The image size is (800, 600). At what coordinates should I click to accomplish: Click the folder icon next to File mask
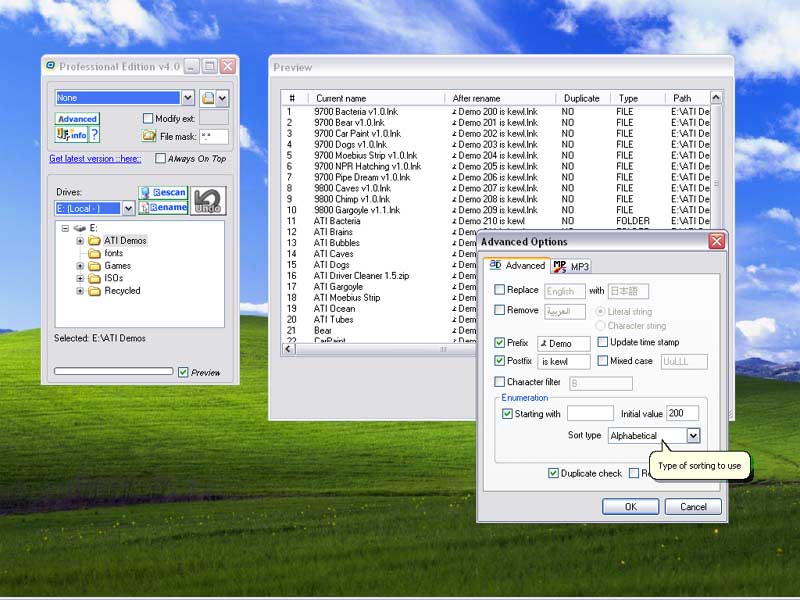pos(148,136)
